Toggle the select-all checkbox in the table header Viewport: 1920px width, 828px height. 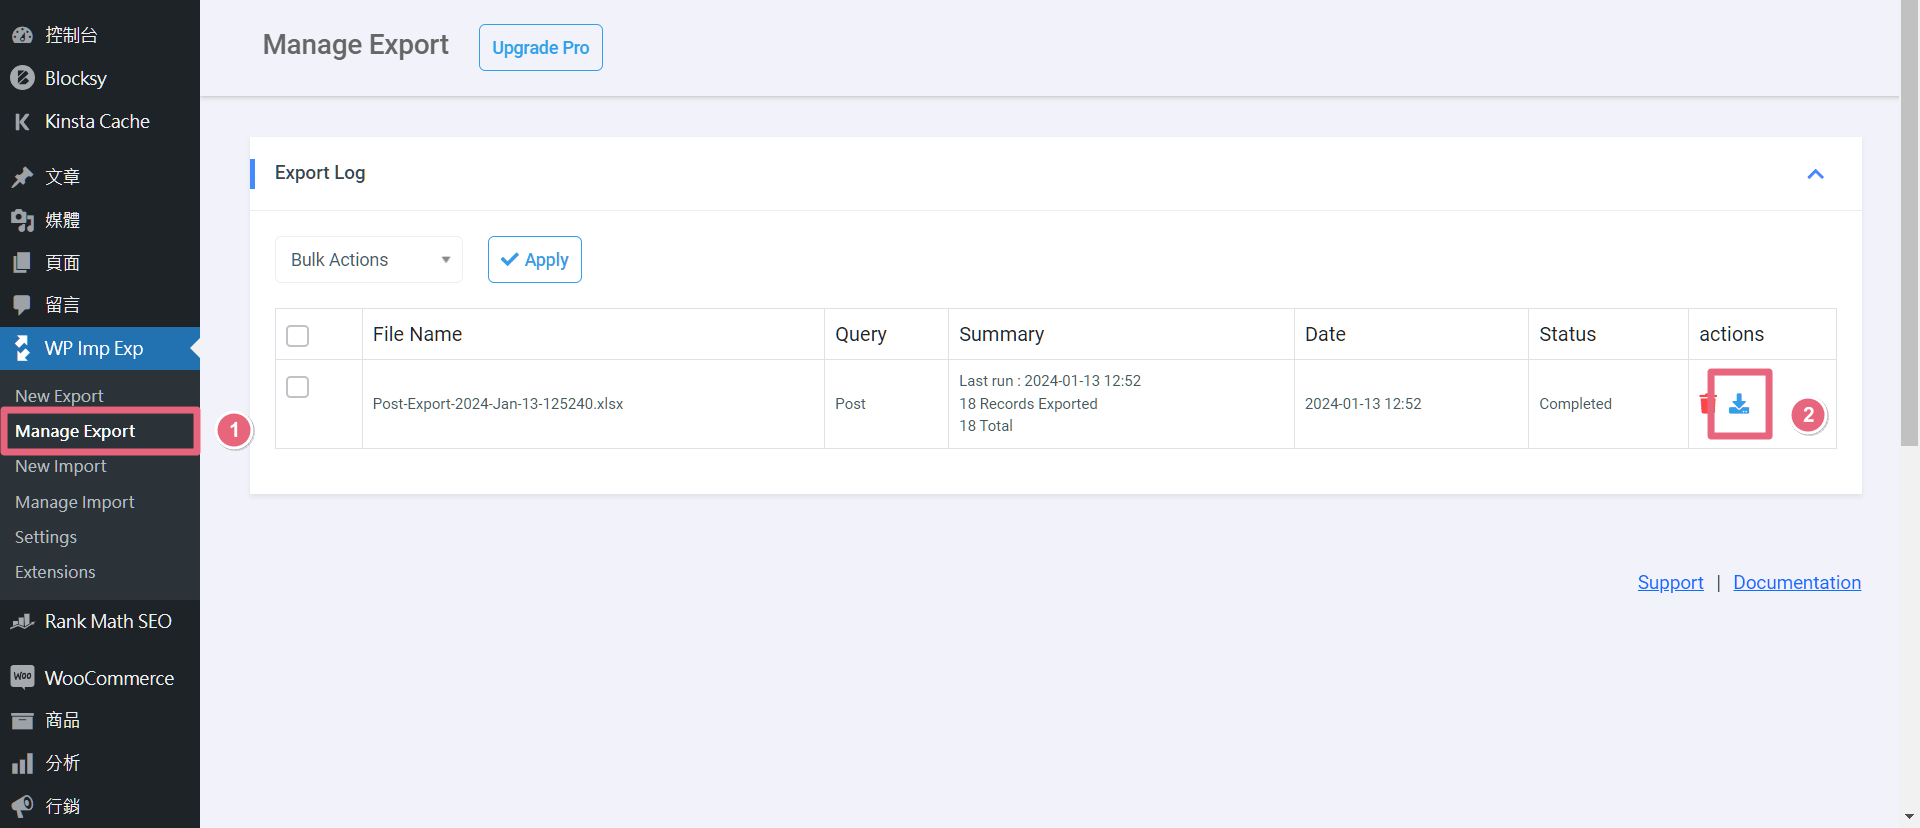pyautogui.click(x=297, y=336)
